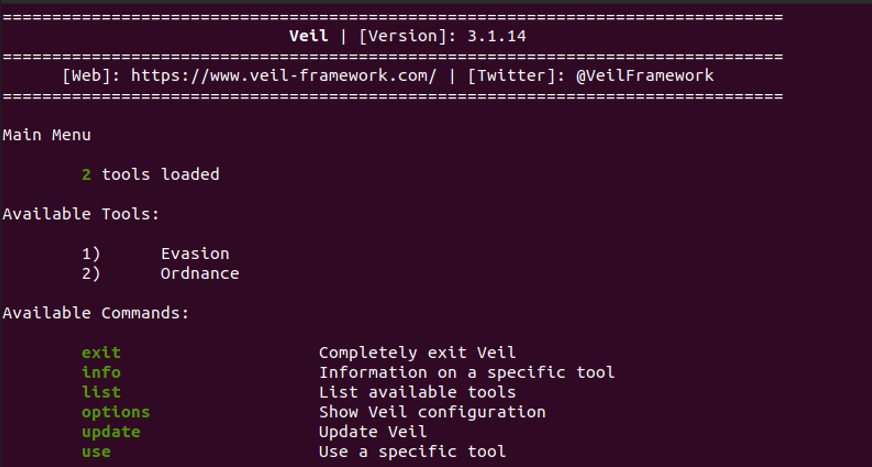Click the Main Menu heading
872x467 pixels.
(47, 135)
